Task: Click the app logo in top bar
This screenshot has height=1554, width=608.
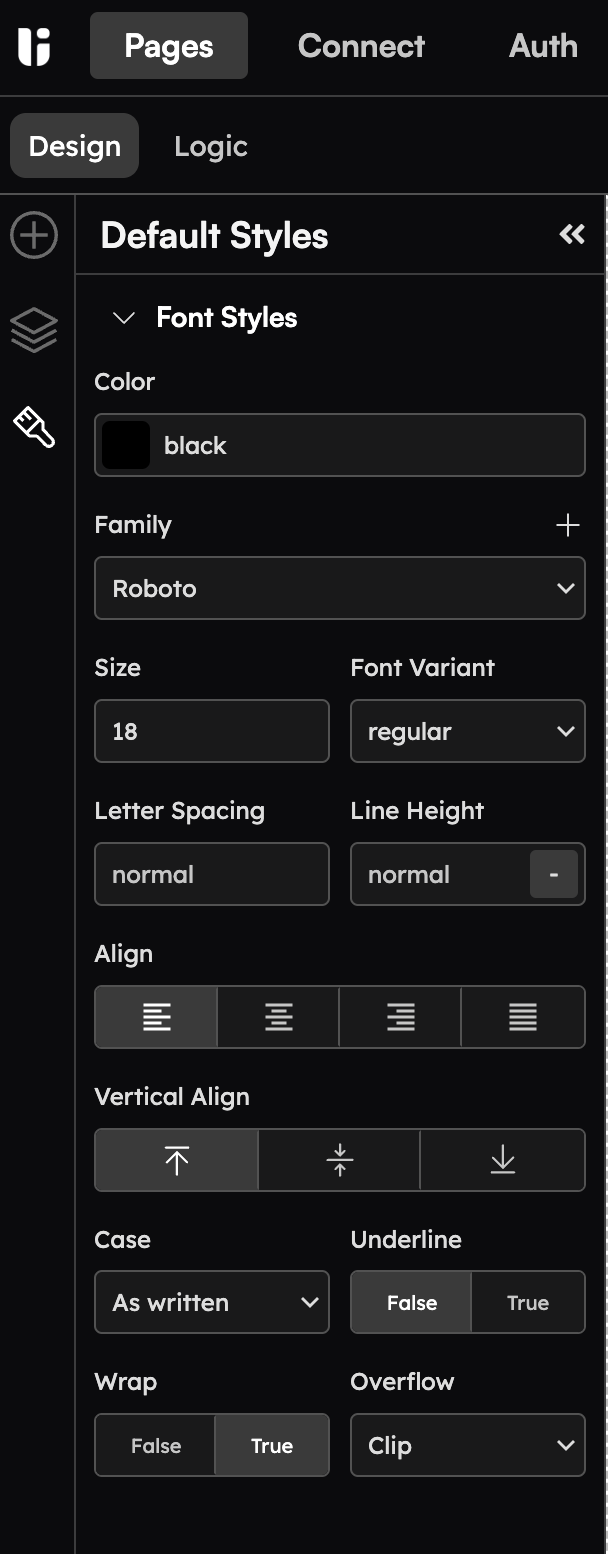Action: click(34, 46)
